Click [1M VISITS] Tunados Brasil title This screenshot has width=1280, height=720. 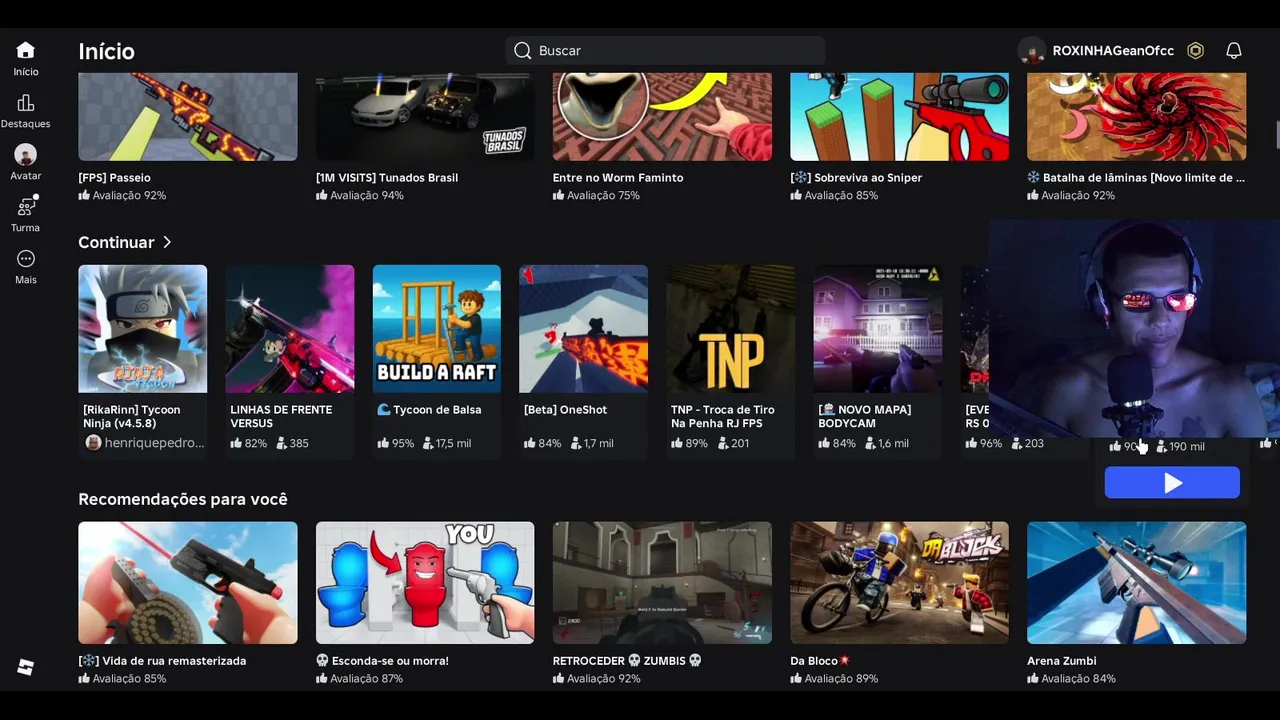coord(387,178)
